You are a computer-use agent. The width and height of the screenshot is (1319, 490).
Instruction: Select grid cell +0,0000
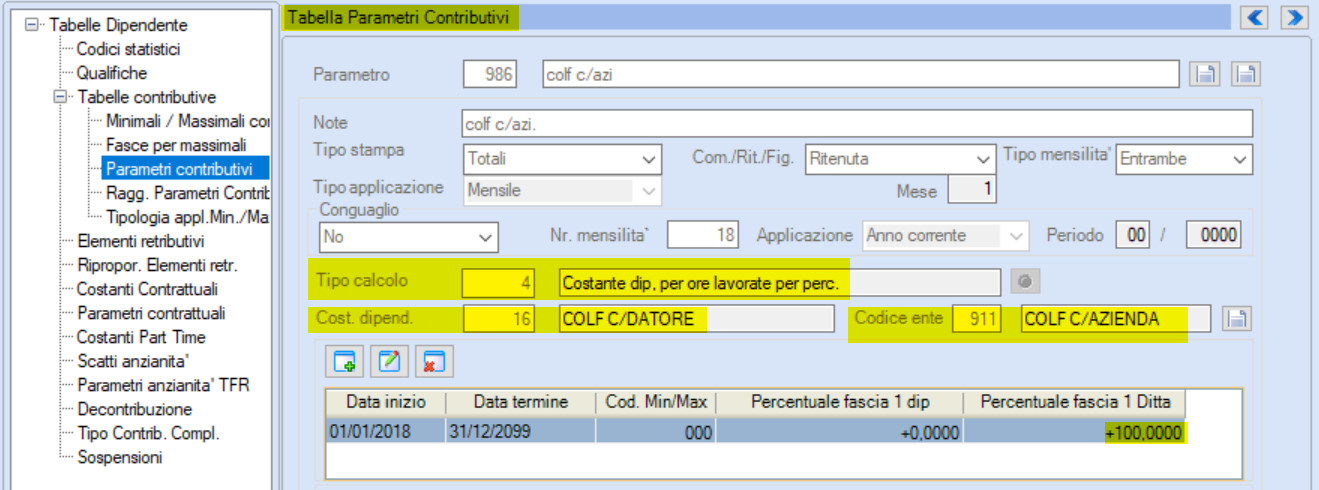tap(840, 431)
